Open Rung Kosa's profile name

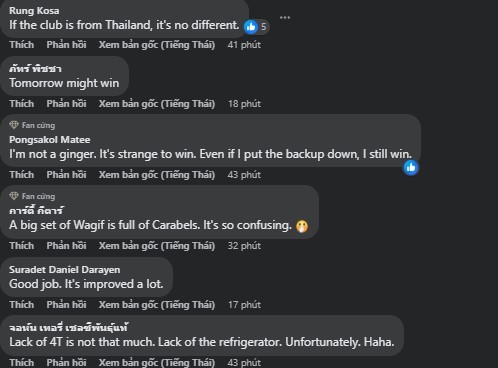(x=34, y=11)
